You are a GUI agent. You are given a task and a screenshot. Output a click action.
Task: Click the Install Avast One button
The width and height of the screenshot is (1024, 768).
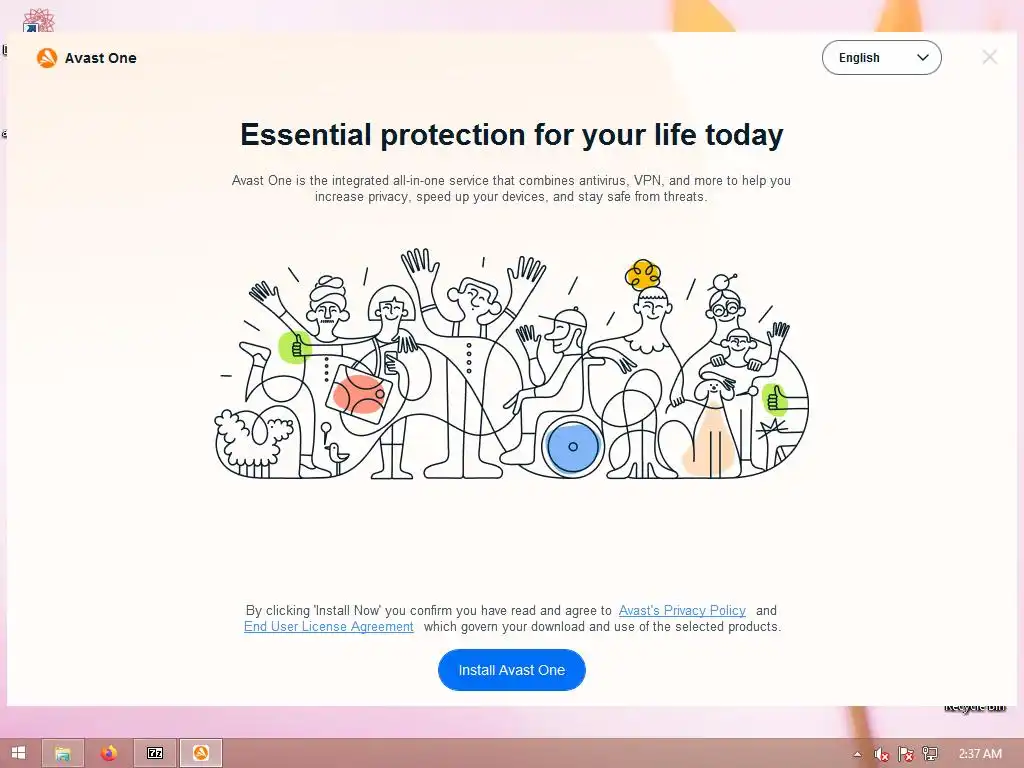511,670
